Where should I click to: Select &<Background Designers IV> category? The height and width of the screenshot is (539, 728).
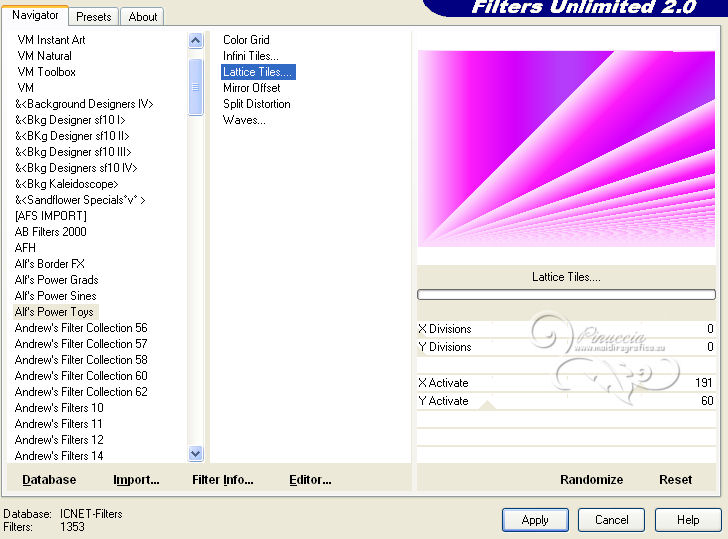(x=84, y=104)
